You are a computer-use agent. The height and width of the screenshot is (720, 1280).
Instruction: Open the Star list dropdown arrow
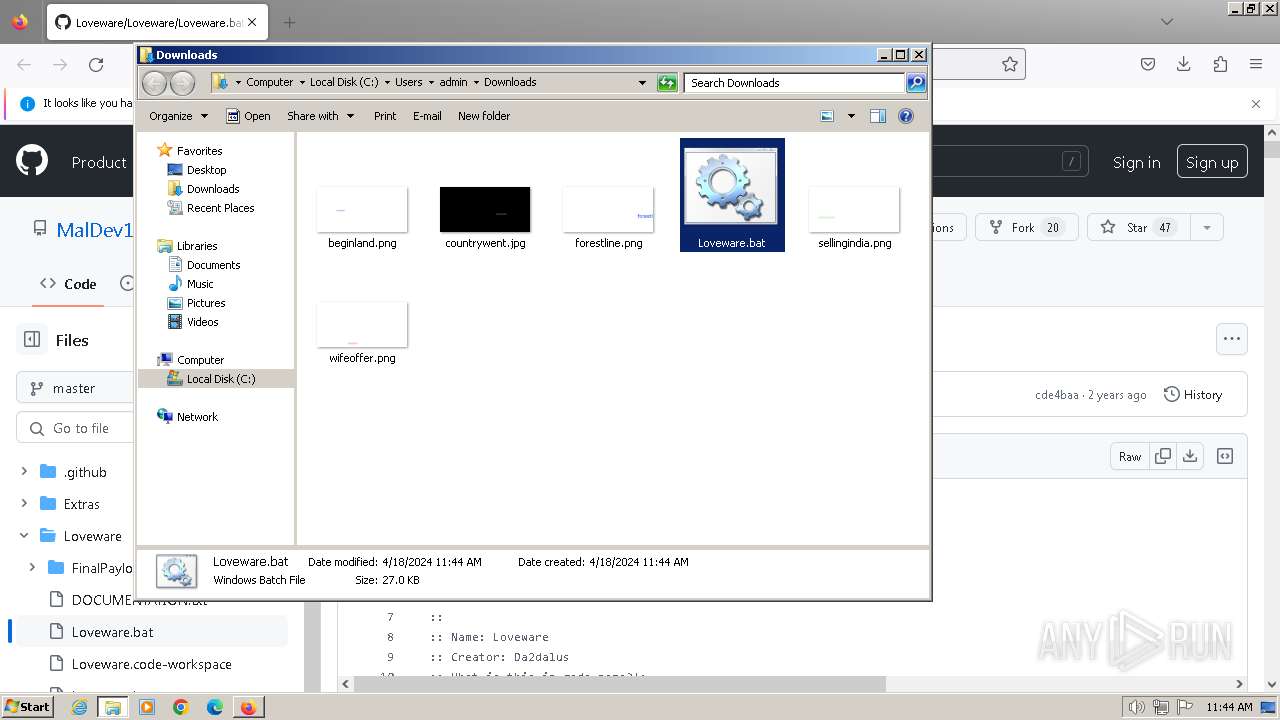point(1207,228)
